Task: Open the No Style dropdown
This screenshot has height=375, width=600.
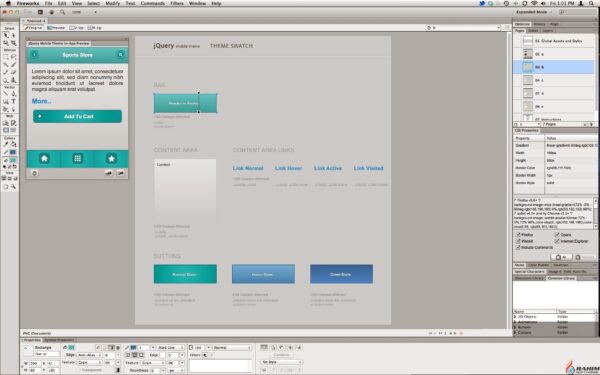Action: (282, 362)
